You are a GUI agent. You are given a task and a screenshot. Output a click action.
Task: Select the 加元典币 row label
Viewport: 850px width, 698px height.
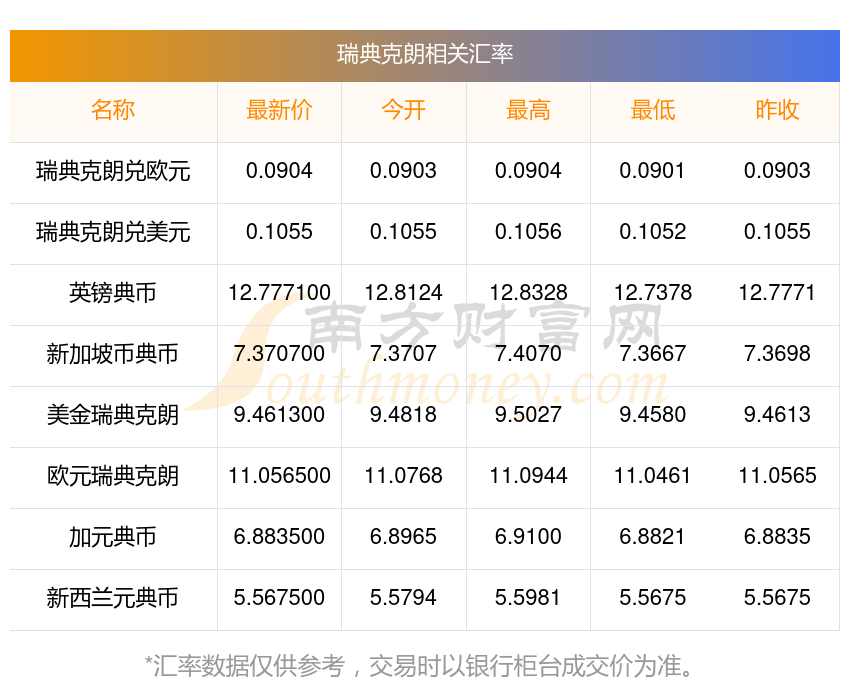[x=113, y=538]
